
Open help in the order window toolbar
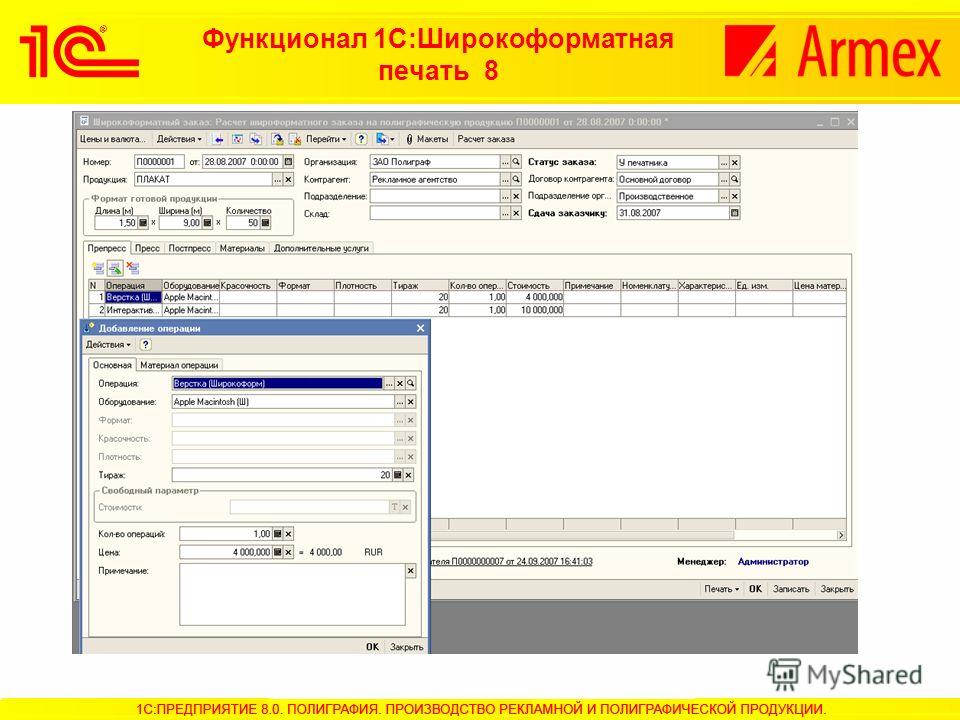(361, 139)
